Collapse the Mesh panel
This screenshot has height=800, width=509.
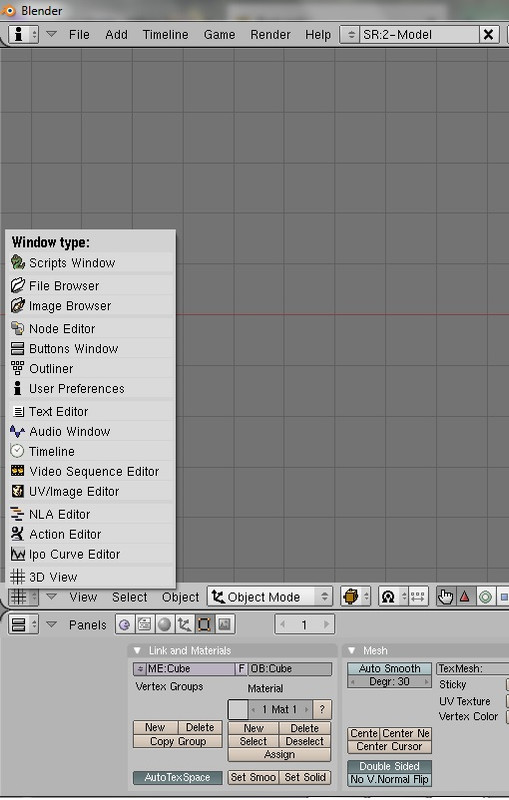point(351,651)
